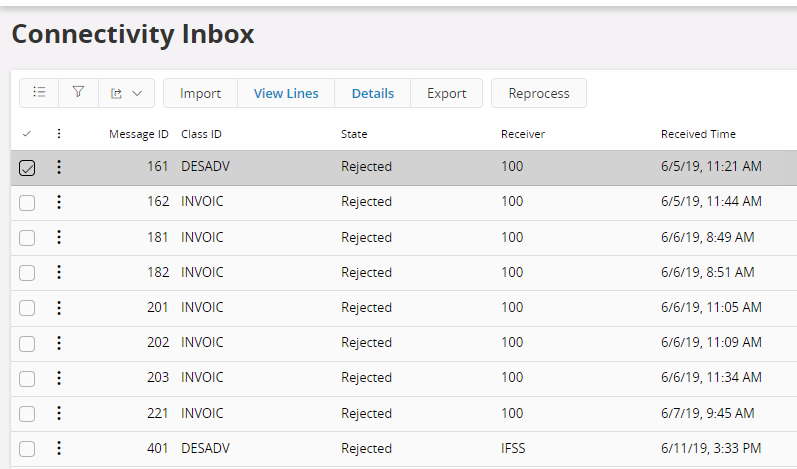Screen dimensions: 797x469
Task: Select the checkbox for message 221
Action: pos(27,413)
